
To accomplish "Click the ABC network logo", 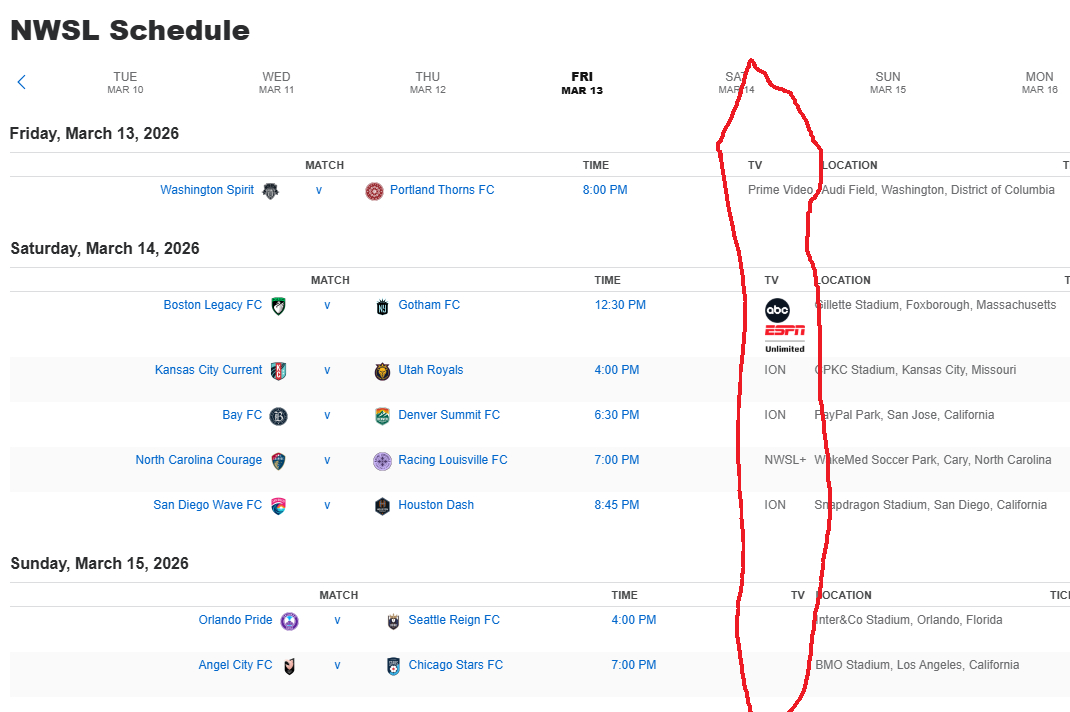I will coord(777,309).
